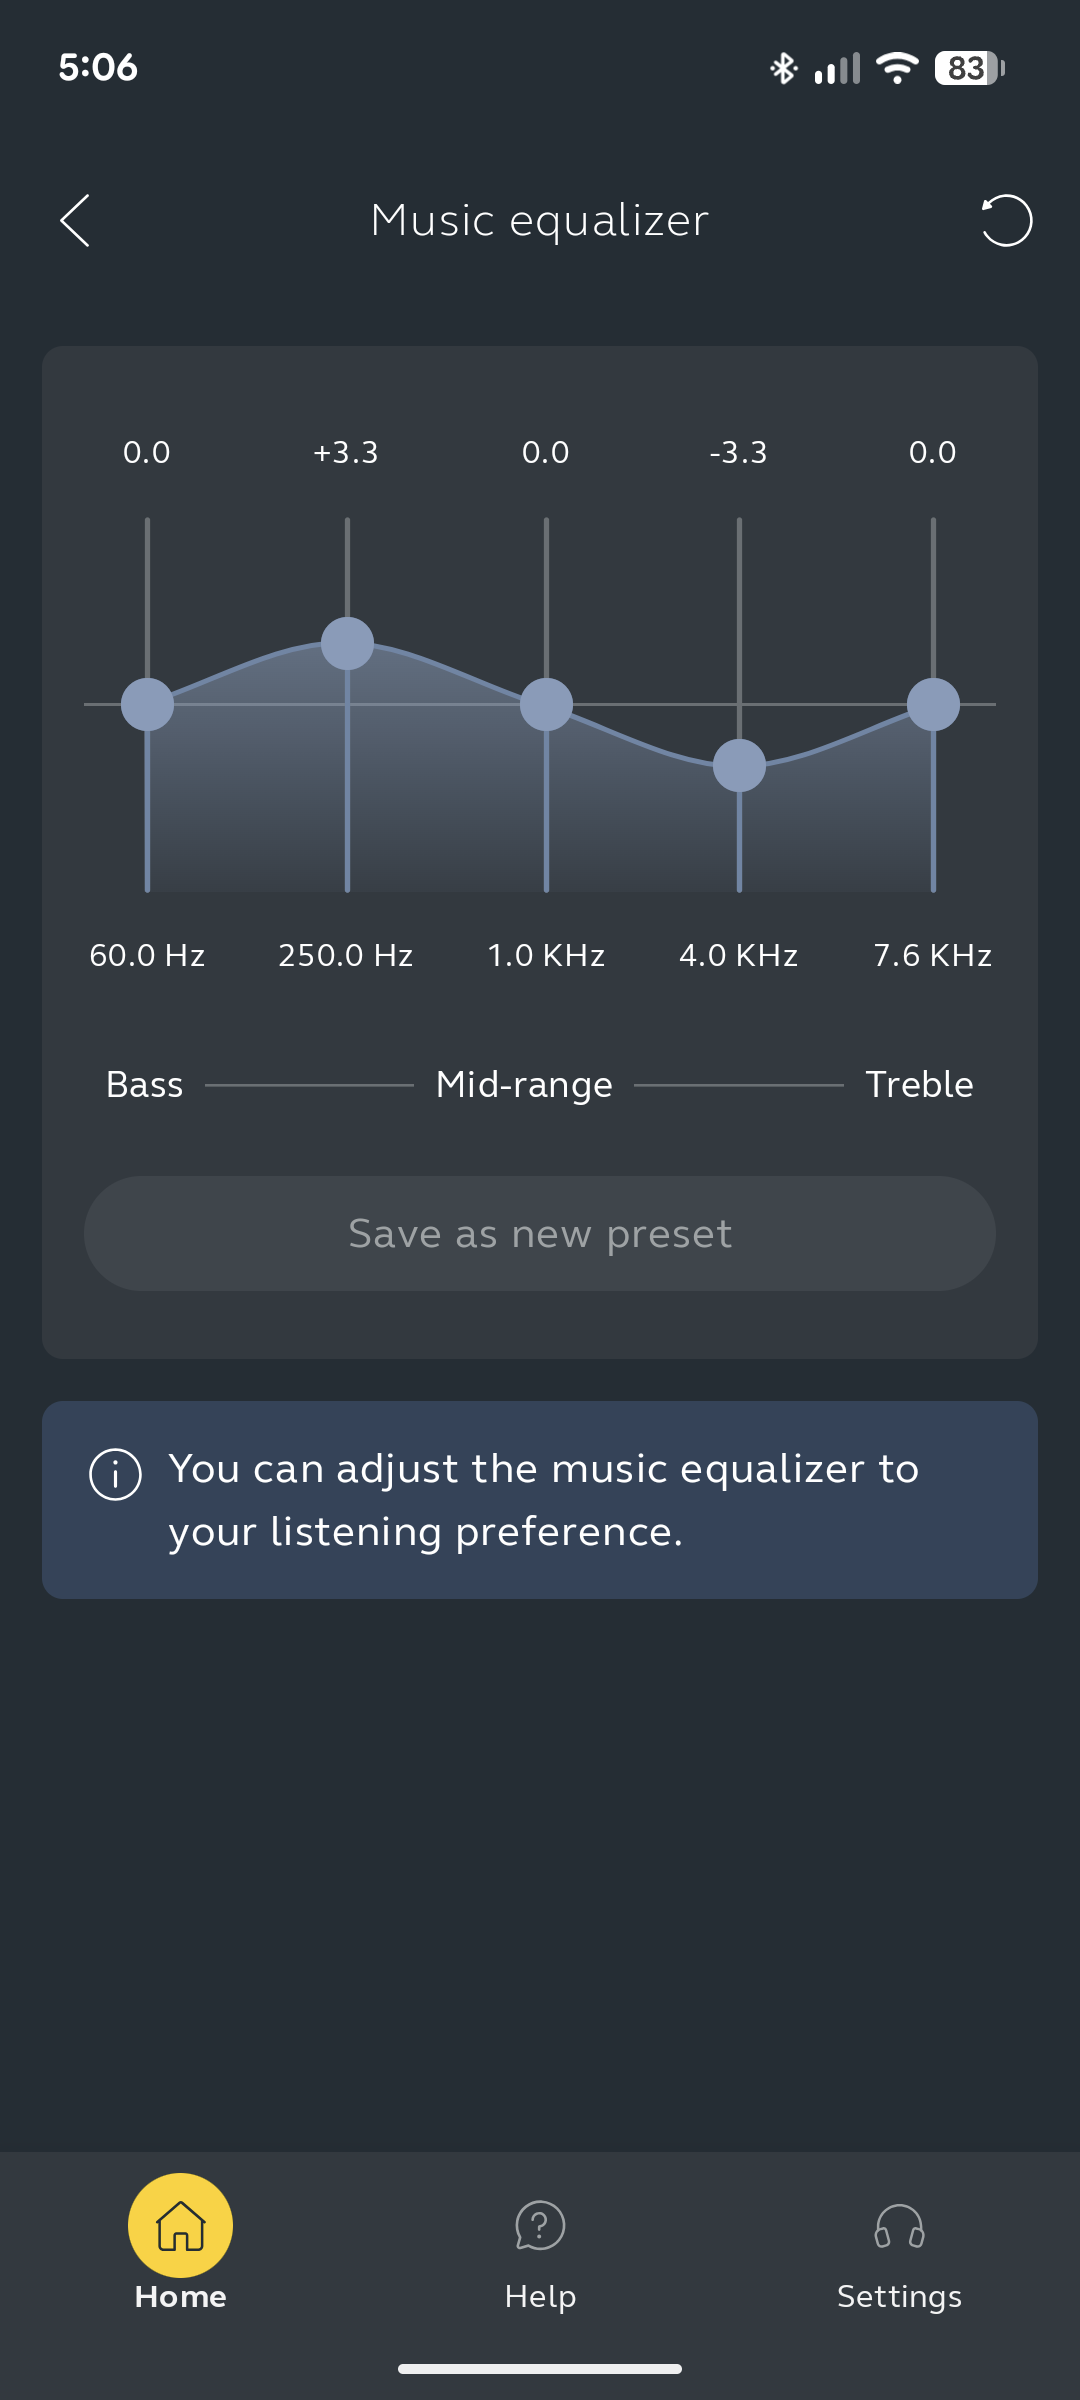
Task: Tap the back arrow icon
Action: coord(75,220)
